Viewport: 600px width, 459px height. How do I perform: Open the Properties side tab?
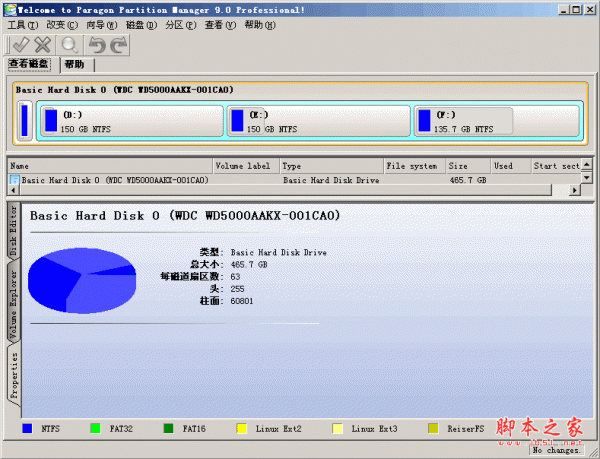point(14,375)
